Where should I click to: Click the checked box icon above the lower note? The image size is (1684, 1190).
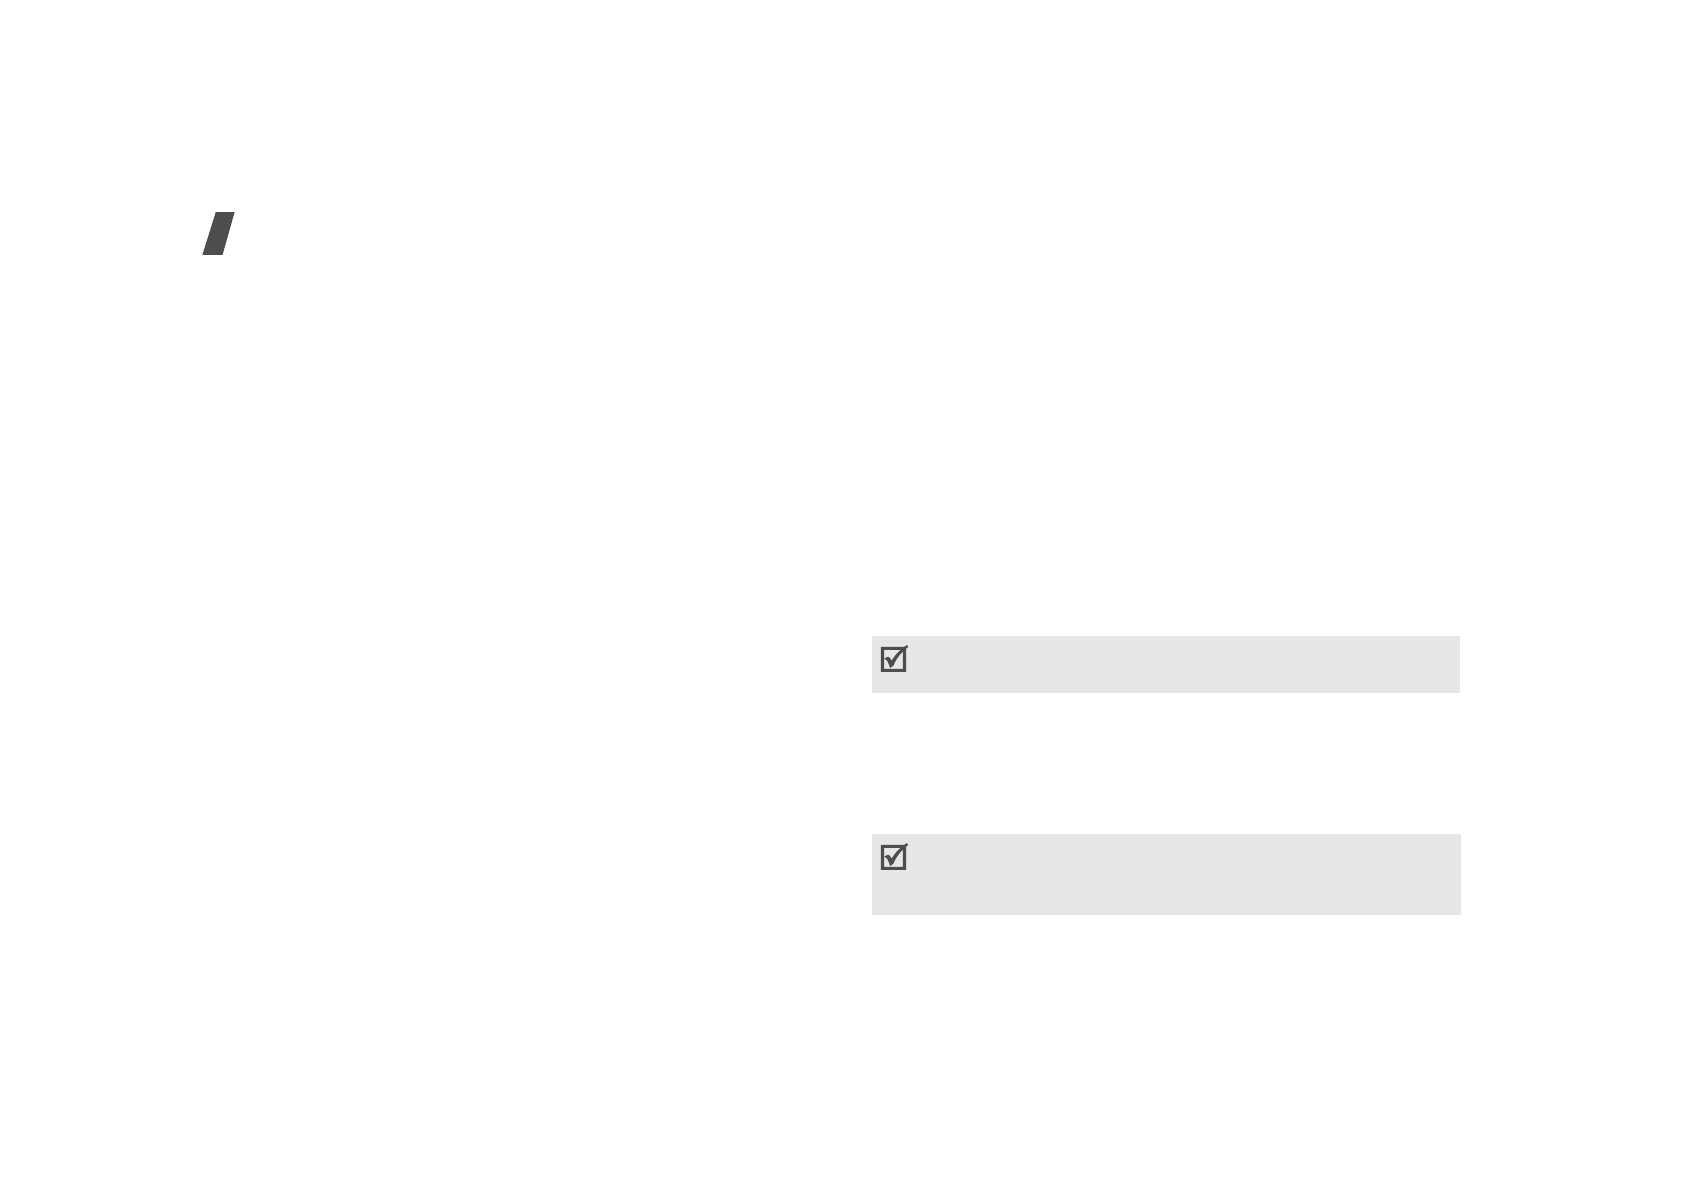click(894, 659)
